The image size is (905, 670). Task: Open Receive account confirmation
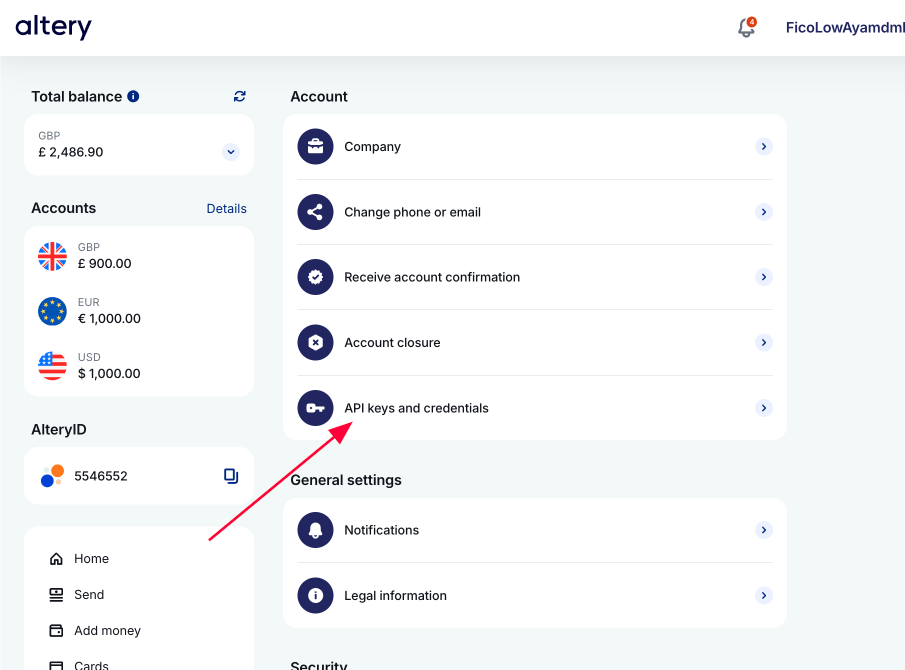pyautogui.click(x=535, y=277)
